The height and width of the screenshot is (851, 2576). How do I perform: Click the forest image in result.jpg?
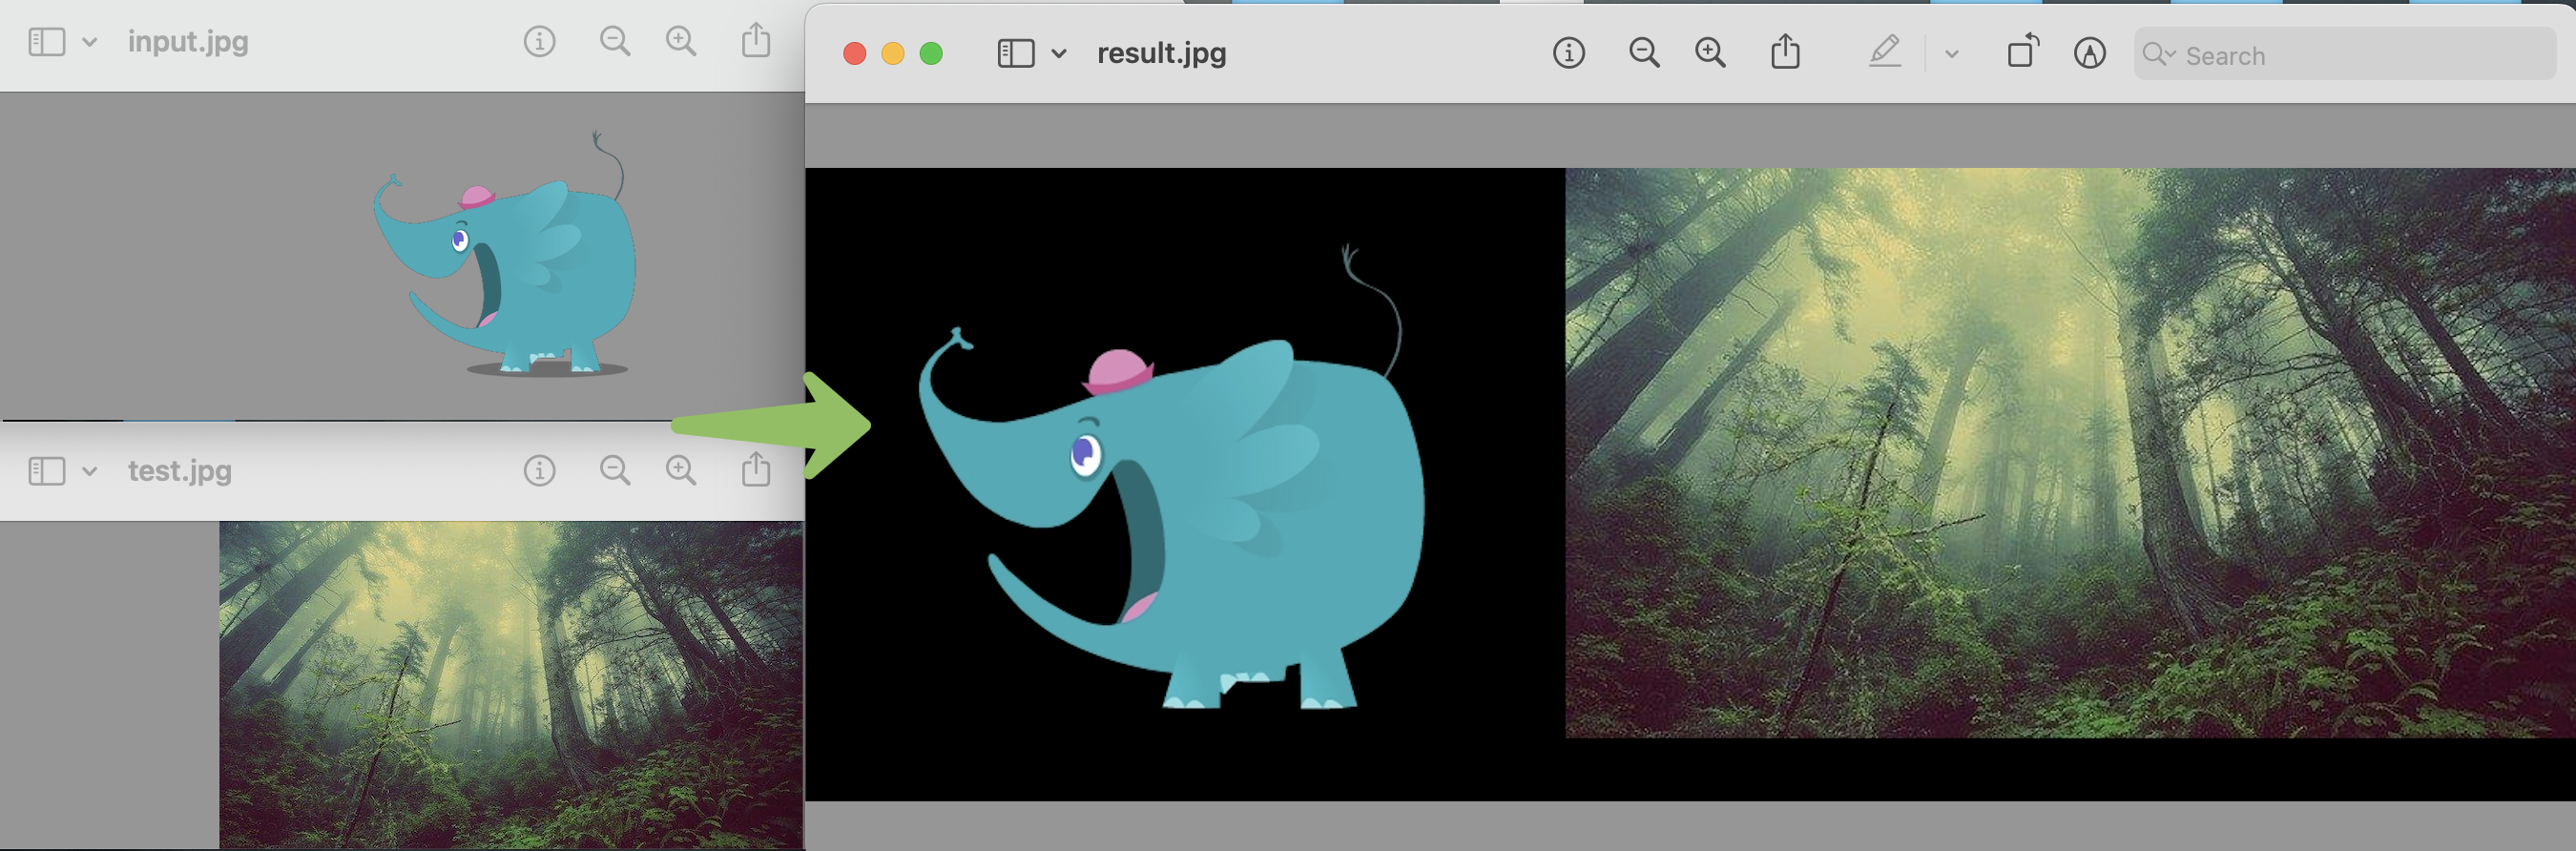(2068, 452)
